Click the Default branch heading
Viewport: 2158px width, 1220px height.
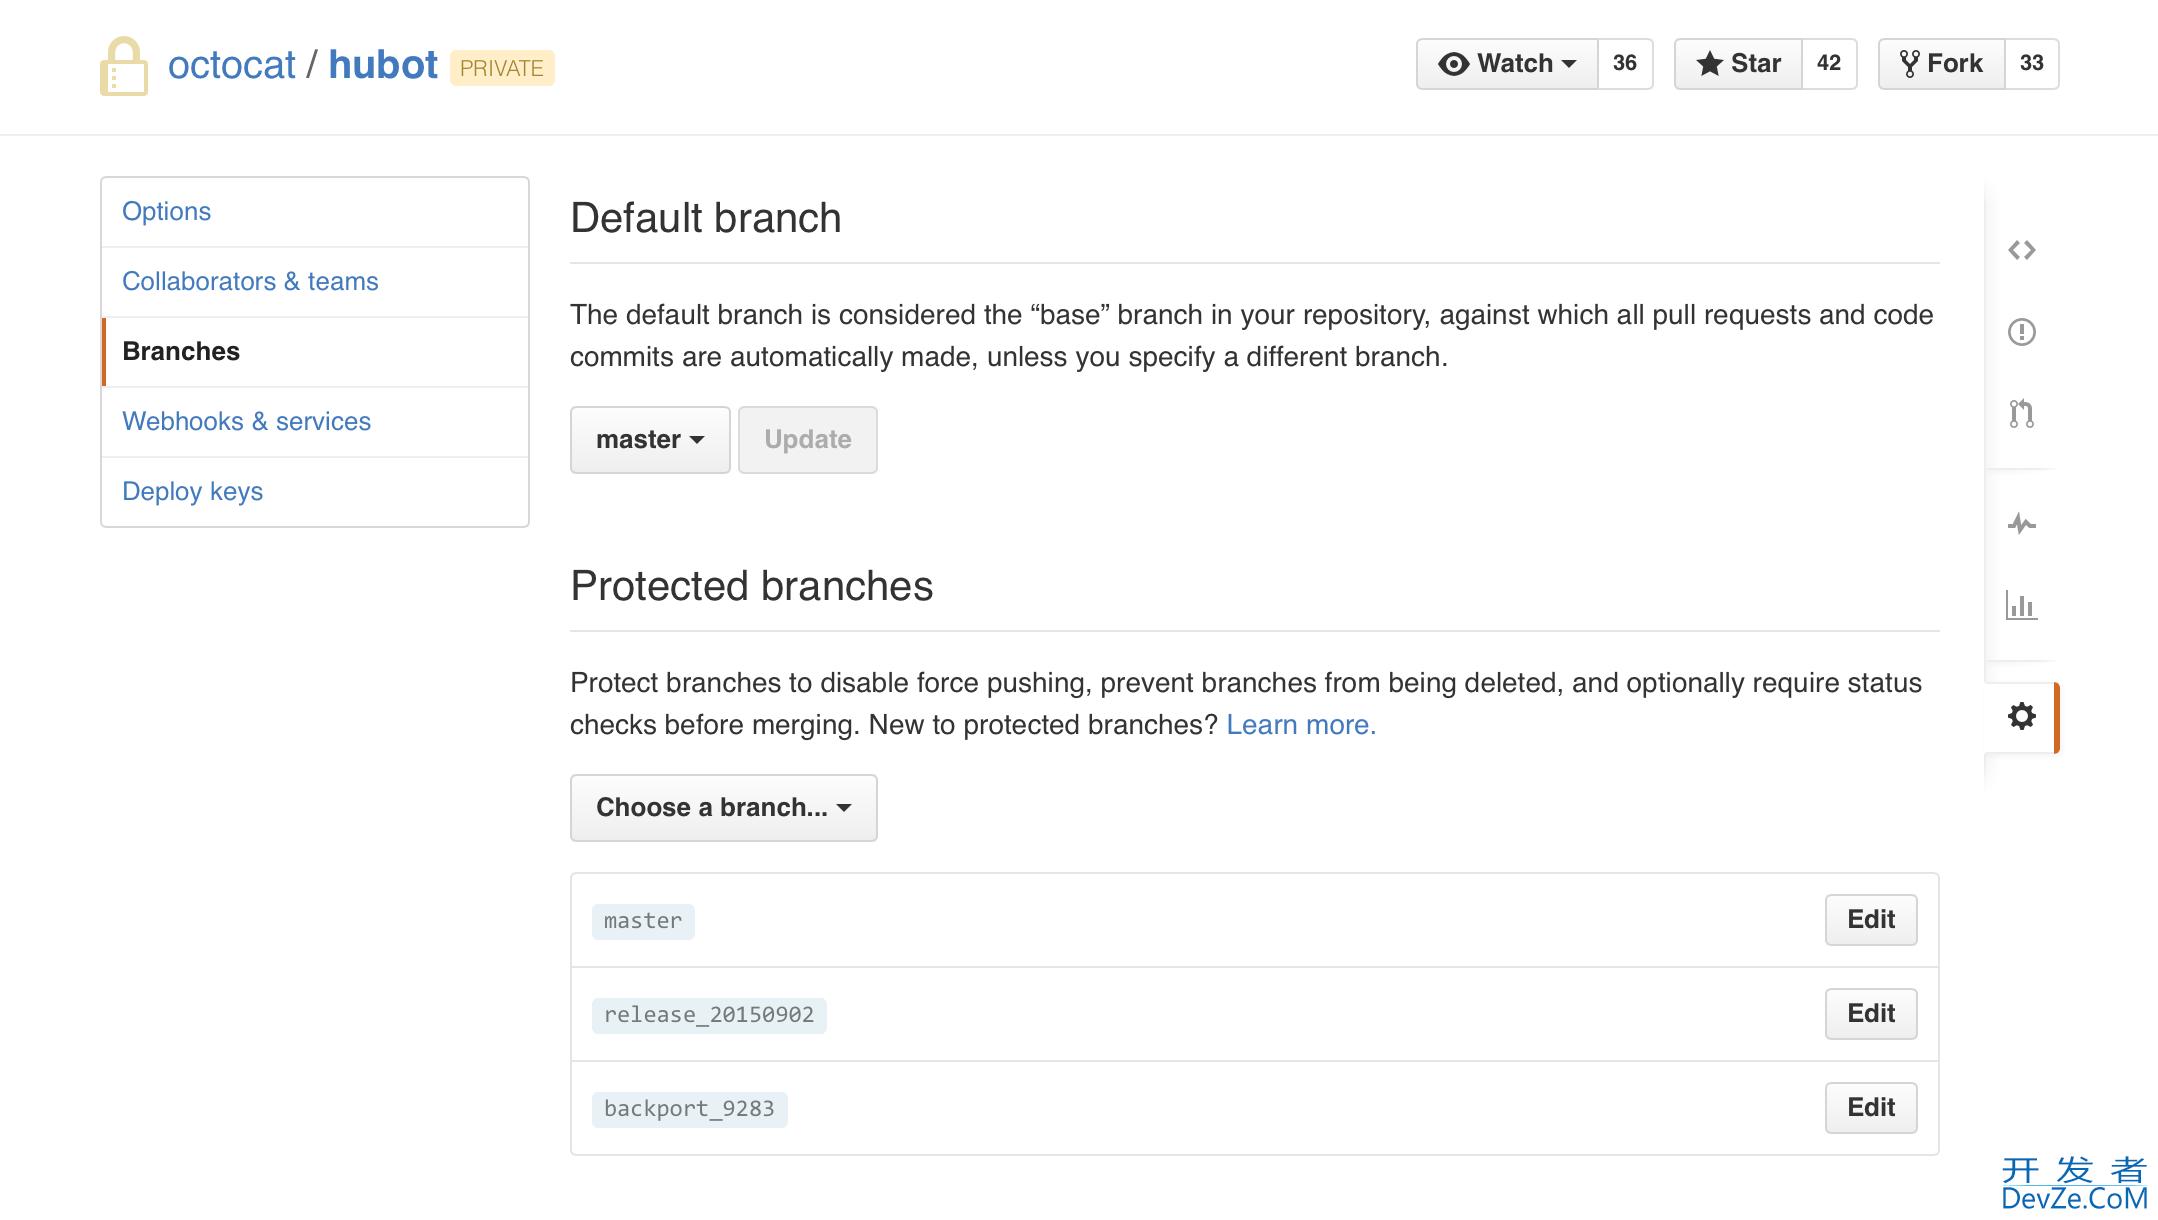coord(706,218)
